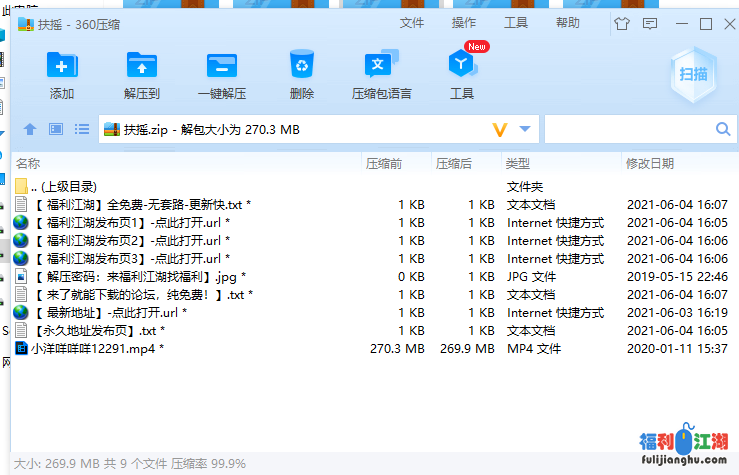This screenshot has height=475, width=739.
Task: Click the orange V marker in the path bar
Action: click(x=500, y=130)
